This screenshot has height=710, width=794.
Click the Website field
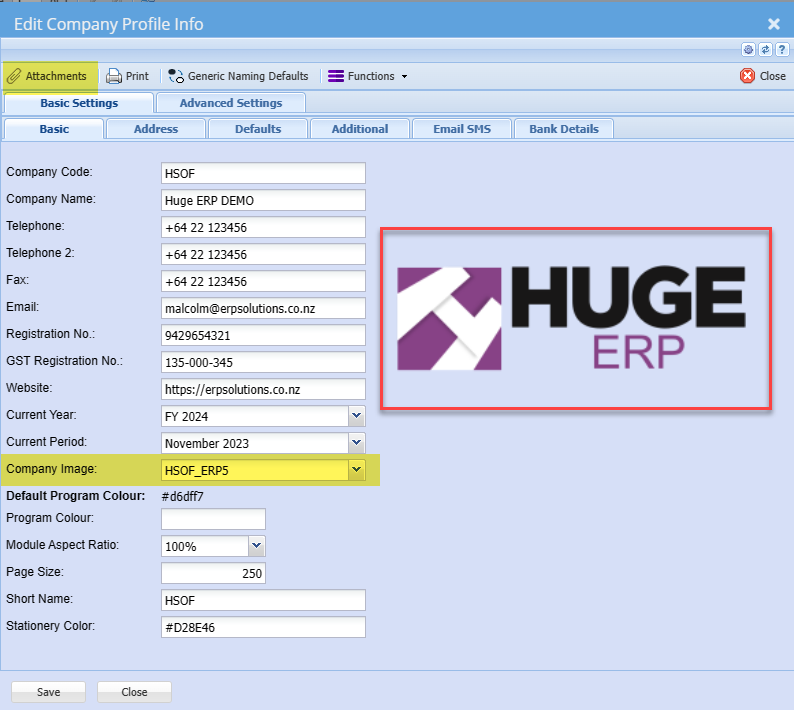point(263,389)
